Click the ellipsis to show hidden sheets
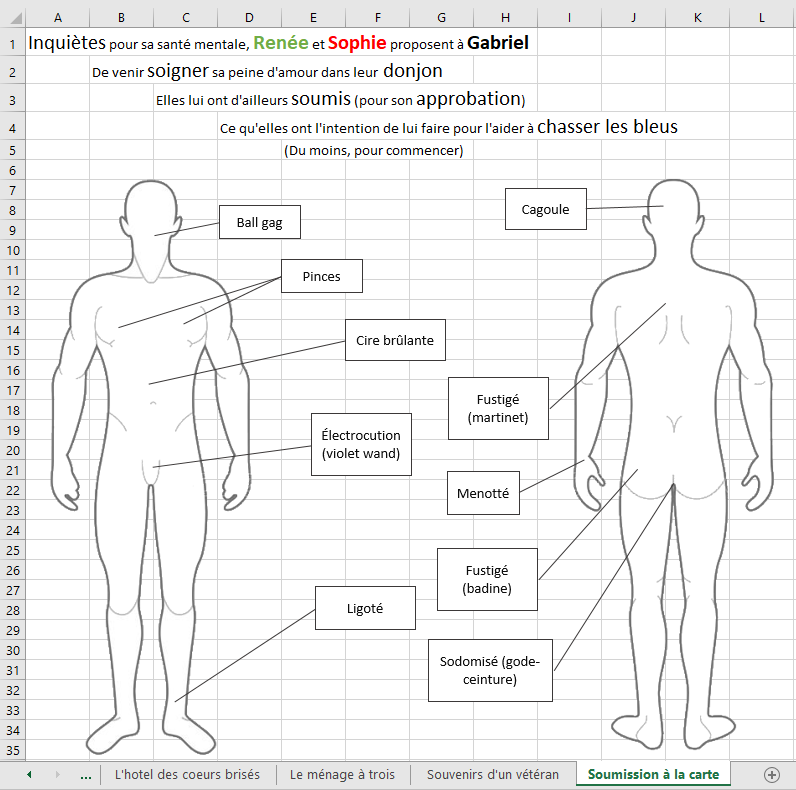 [85, 775]
